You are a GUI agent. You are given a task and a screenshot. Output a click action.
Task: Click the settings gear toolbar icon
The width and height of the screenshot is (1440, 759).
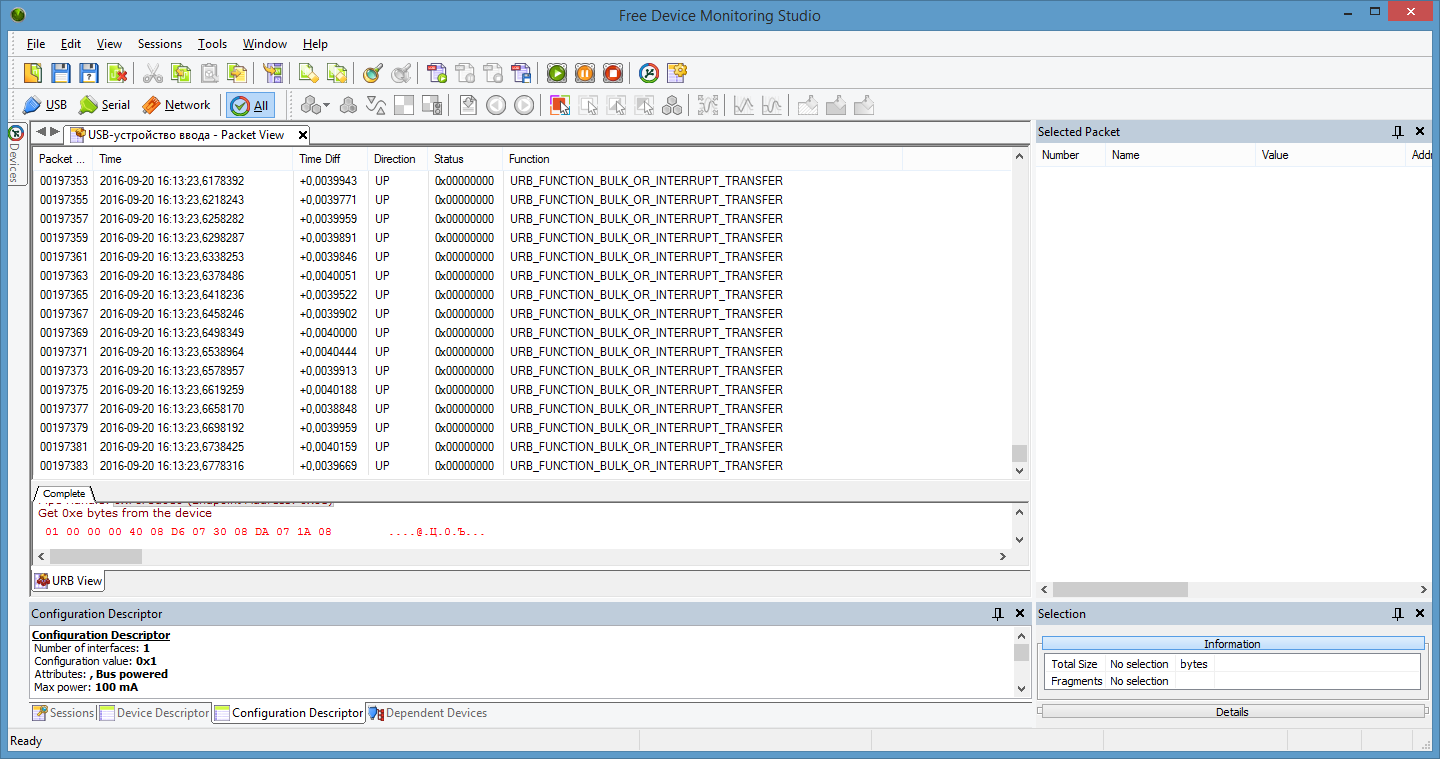click(x=677, y=73)
